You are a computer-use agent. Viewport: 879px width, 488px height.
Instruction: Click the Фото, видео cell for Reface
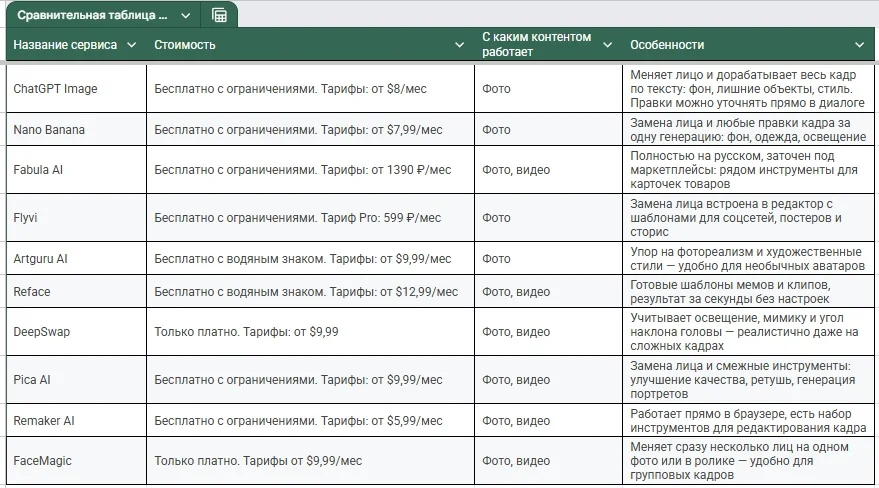(x=548, y=291)
